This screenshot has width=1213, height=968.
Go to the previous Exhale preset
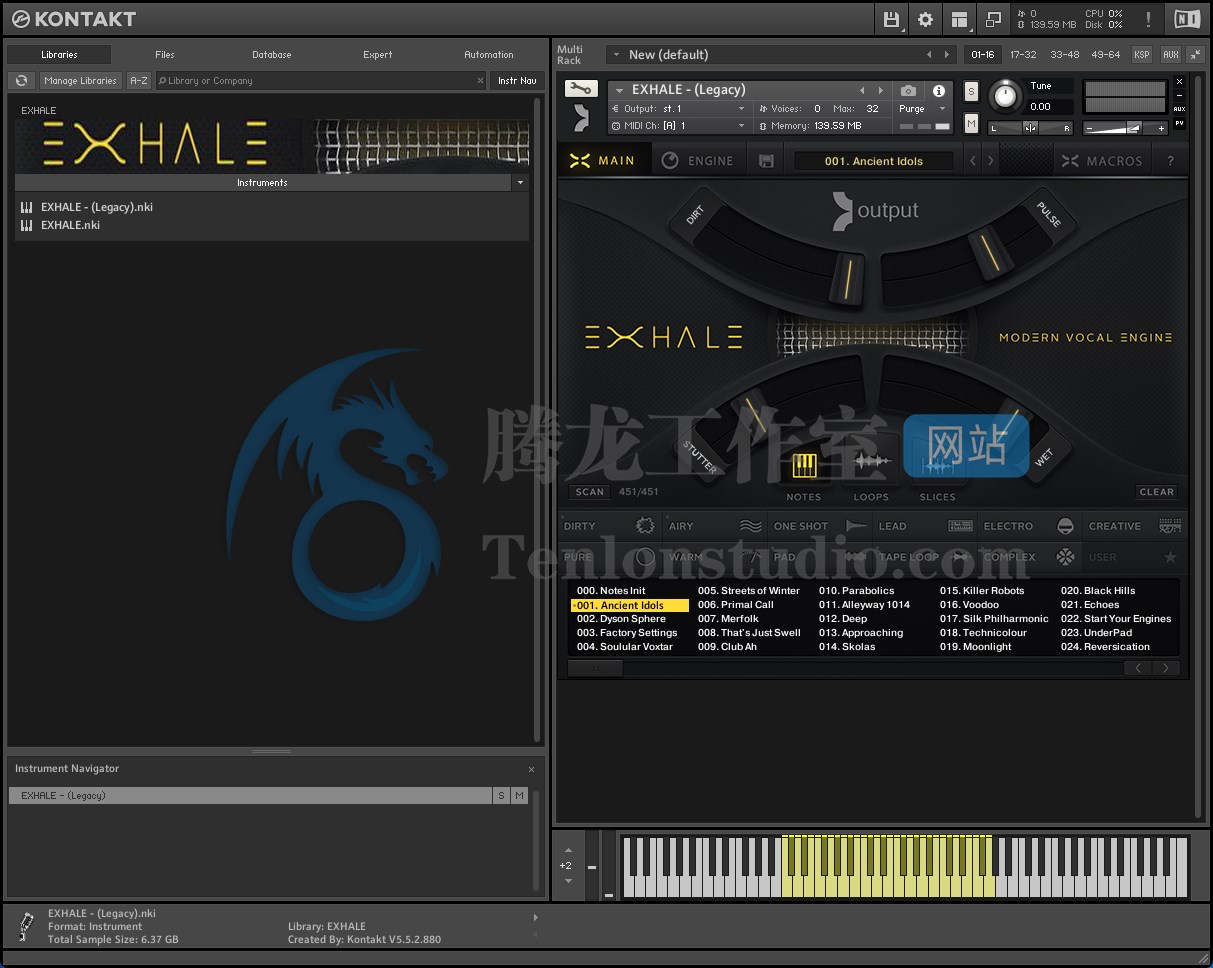(x=973, y=161)
